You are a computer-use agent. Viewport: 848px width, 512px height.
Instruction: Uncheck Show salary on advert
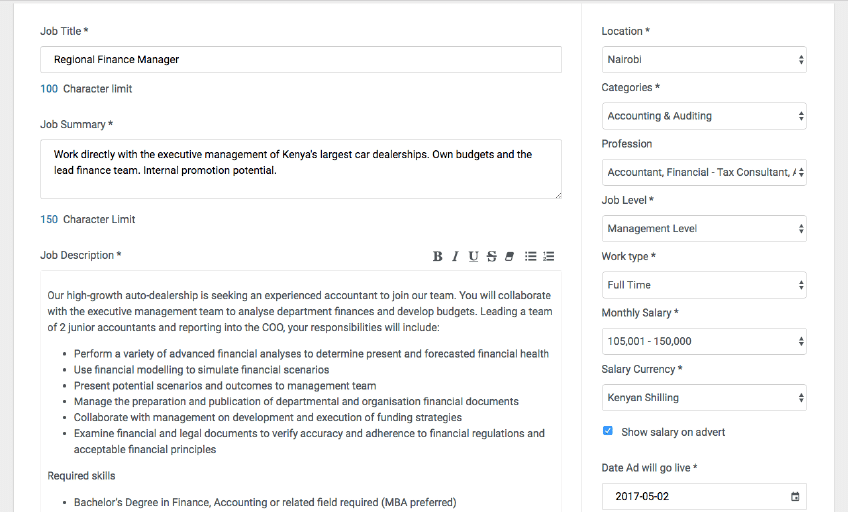click(x=608, y=432)
